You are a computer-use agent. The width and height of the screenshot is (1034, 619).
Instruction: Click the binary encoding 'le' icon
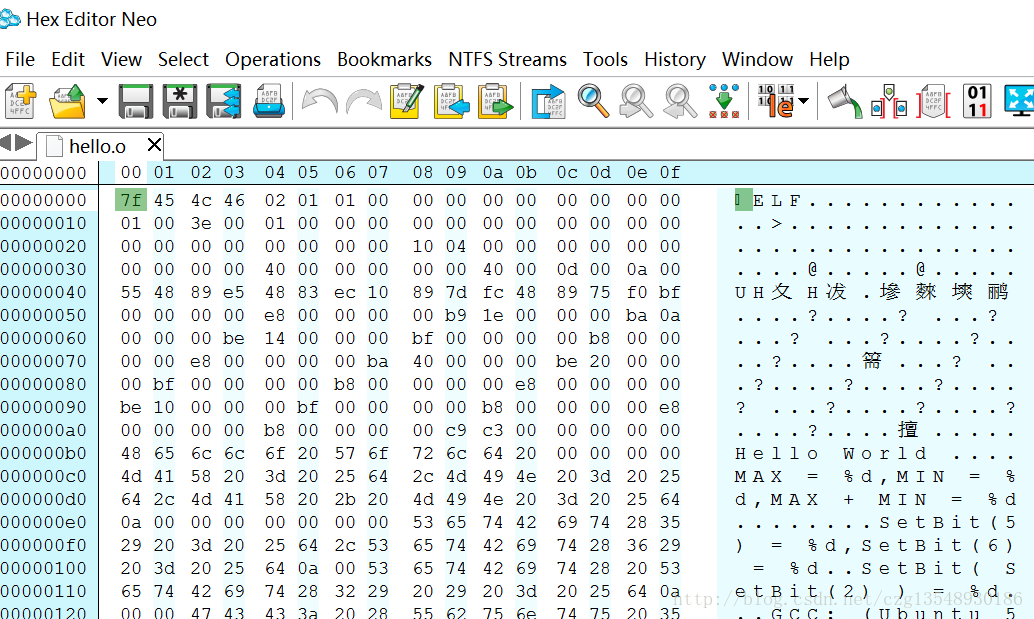coord(776,101)
